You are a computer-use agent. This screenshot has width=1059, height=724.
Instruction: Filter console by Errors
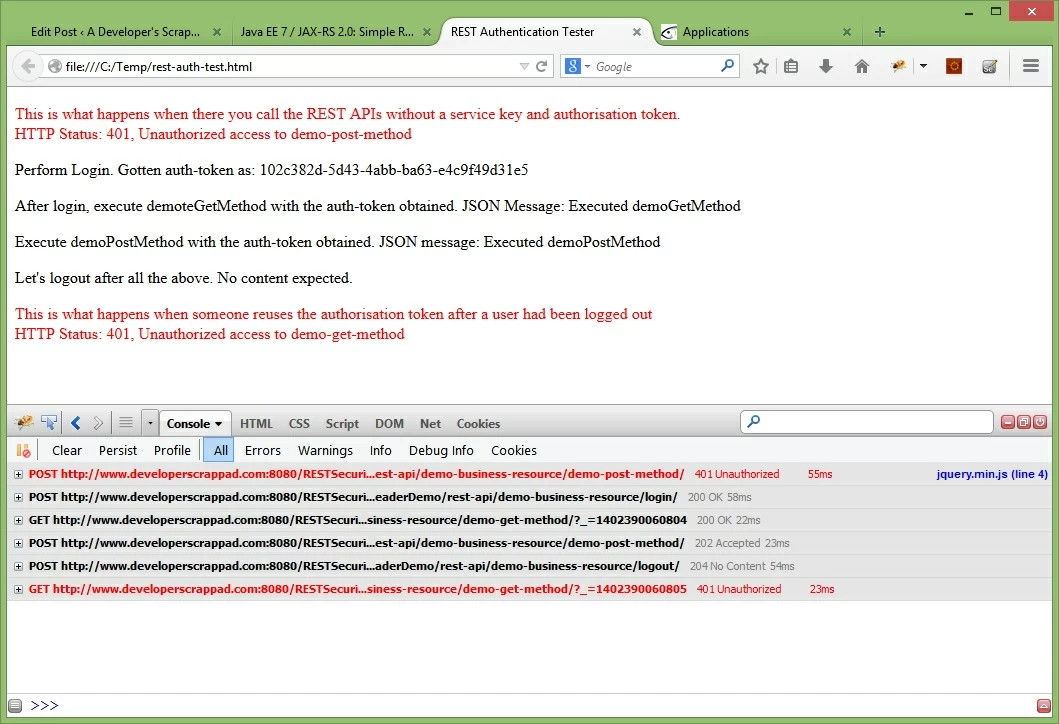[x=263, y=450]
